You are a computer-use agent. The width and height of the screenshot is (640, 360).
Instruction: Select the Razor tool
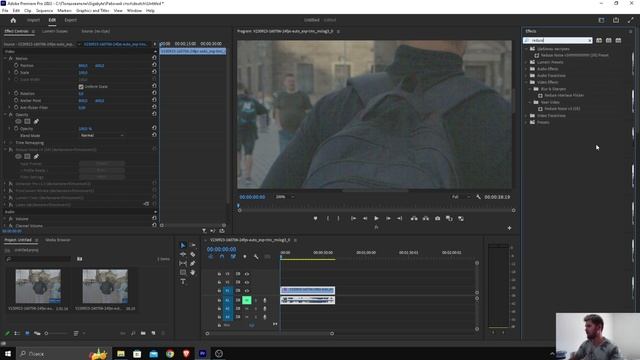193,254
